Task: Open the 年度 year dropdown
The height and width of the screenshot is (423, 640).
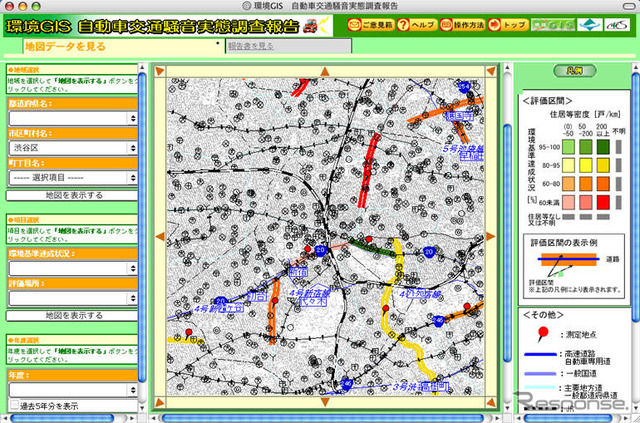Action: coord(73,390)
